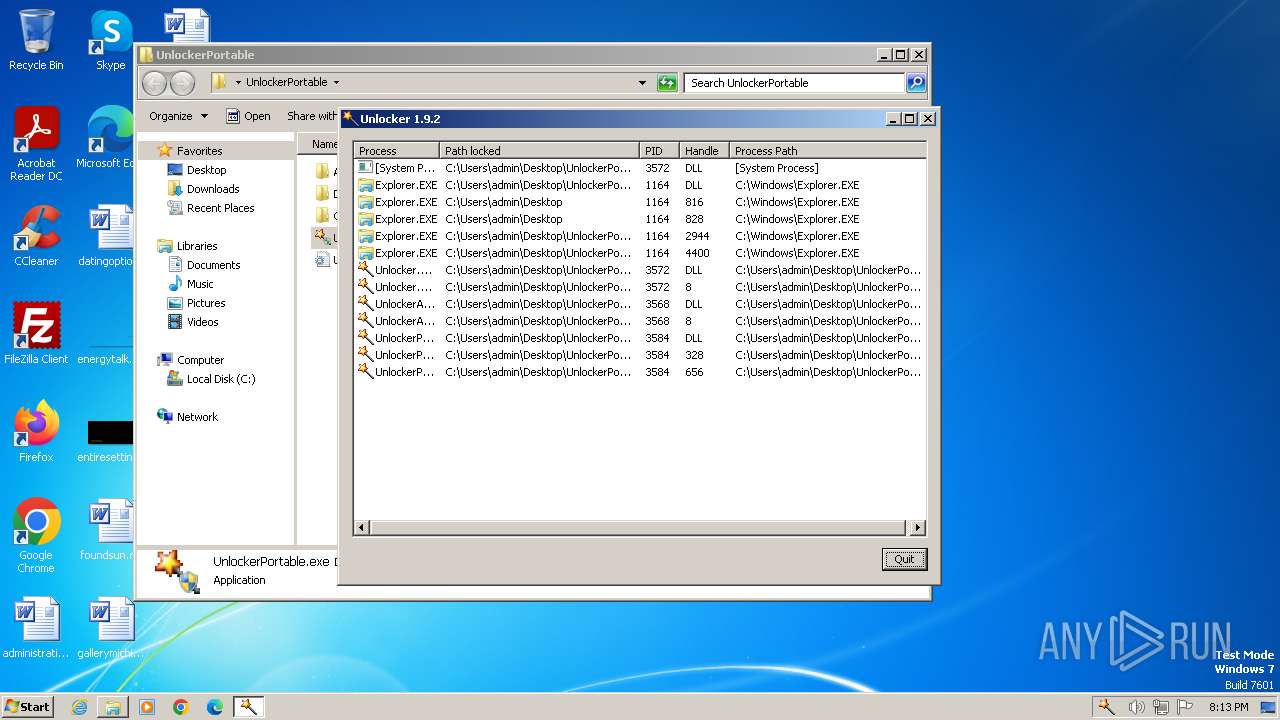Open Firefox desktop icon

click(36, 431)
